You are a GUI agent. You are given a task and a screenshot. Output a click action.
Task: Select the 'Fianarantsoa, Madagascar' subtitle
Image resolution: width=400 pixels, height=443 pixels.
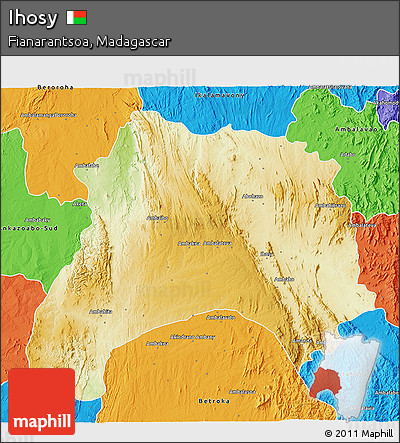89,42
